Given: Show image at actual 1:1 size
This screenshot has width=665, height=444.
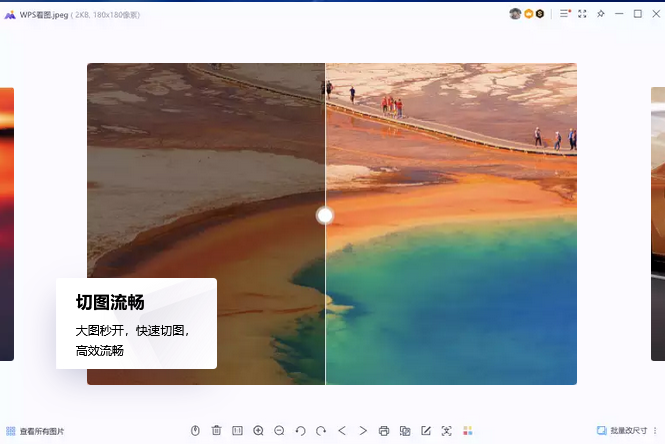Looking at the screenshot, I should pyautogui.click(x=238, y=431).
